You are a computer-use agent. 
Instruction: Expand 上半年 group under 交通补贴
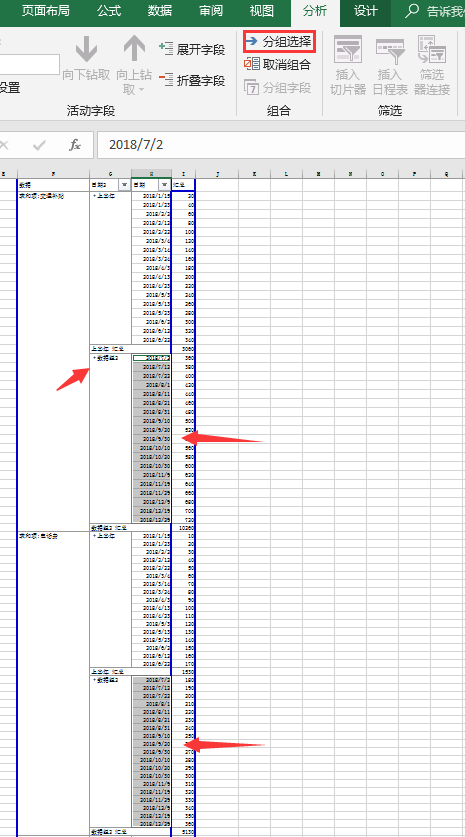(x=94, y=196)
